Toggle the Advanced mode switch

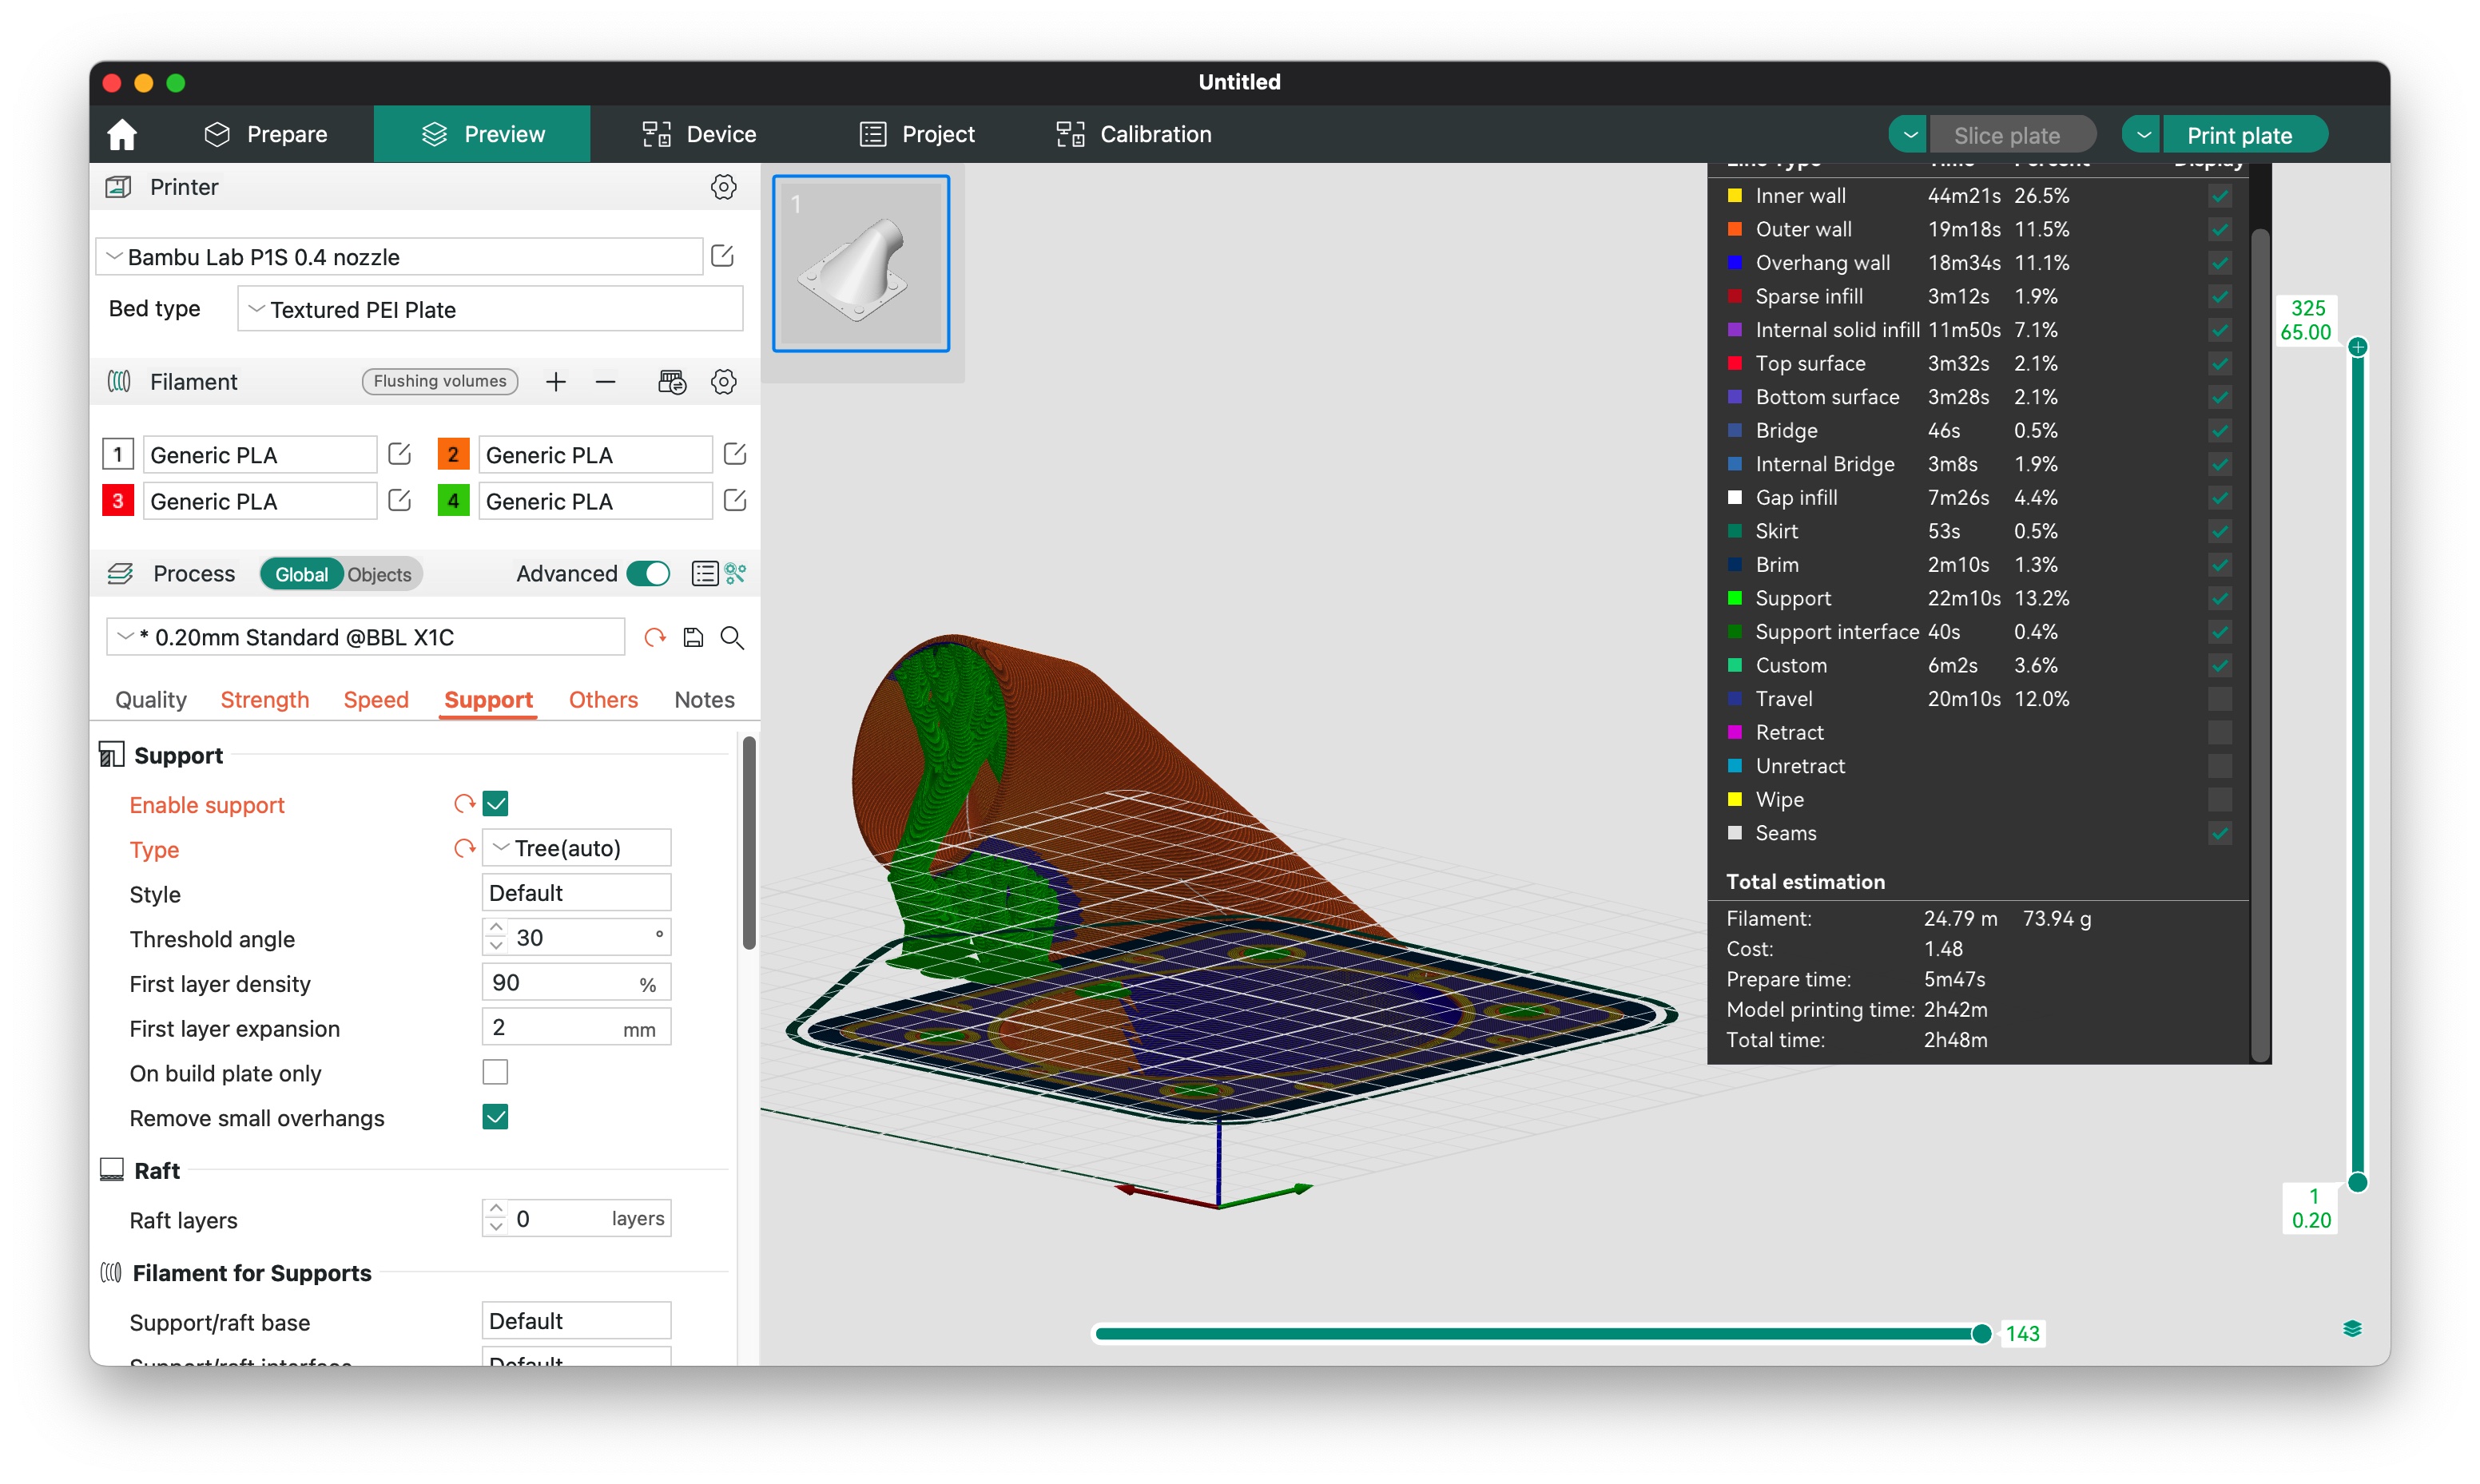tap(648, 573)
